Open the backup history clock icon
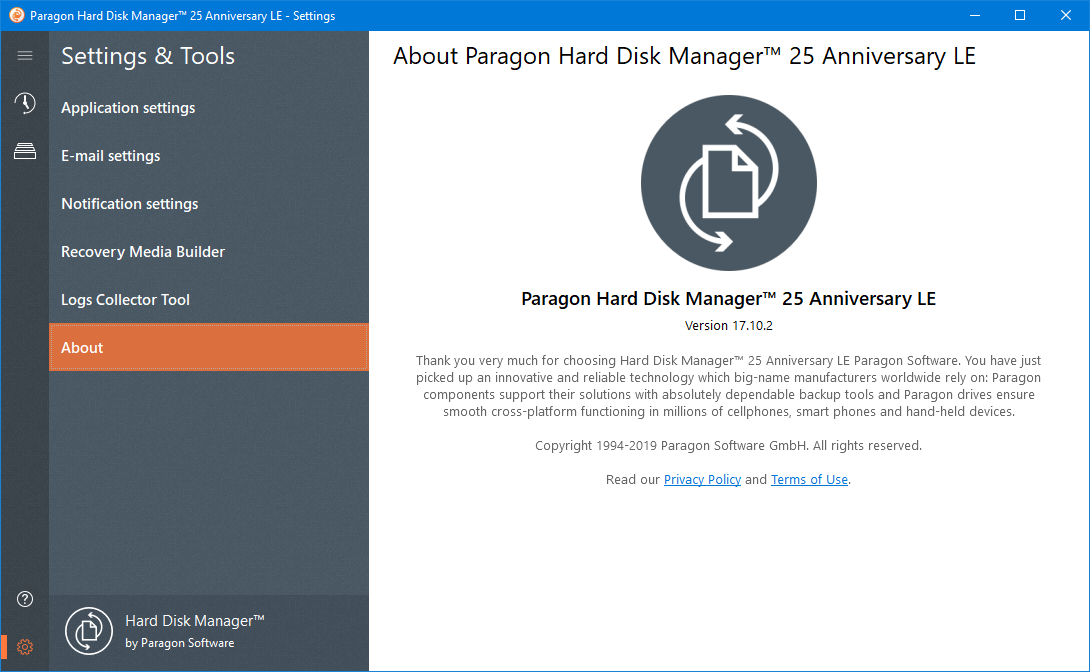 point(25,103)
